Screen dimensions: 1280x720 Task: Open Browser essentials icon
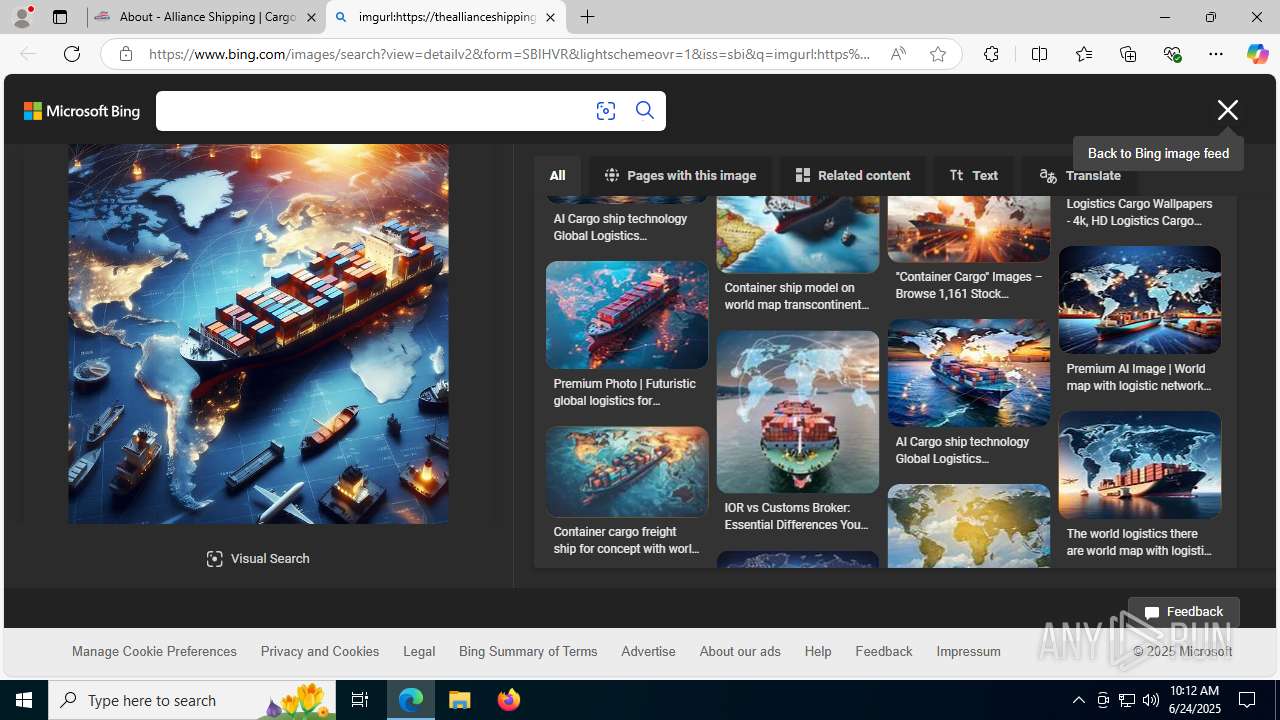point(1172,54)
